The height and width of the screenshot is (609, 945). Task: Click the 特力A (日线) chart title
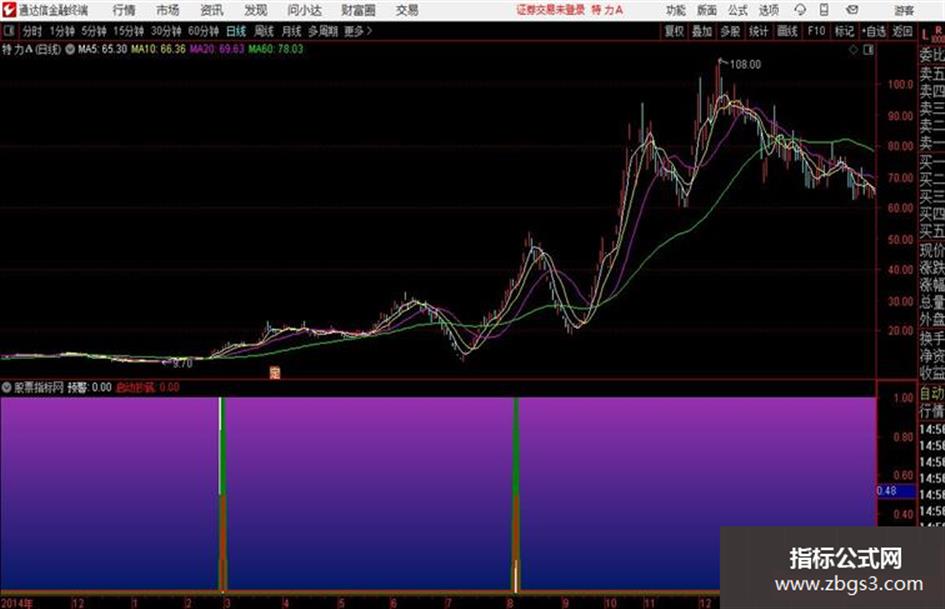click(31, 49)
